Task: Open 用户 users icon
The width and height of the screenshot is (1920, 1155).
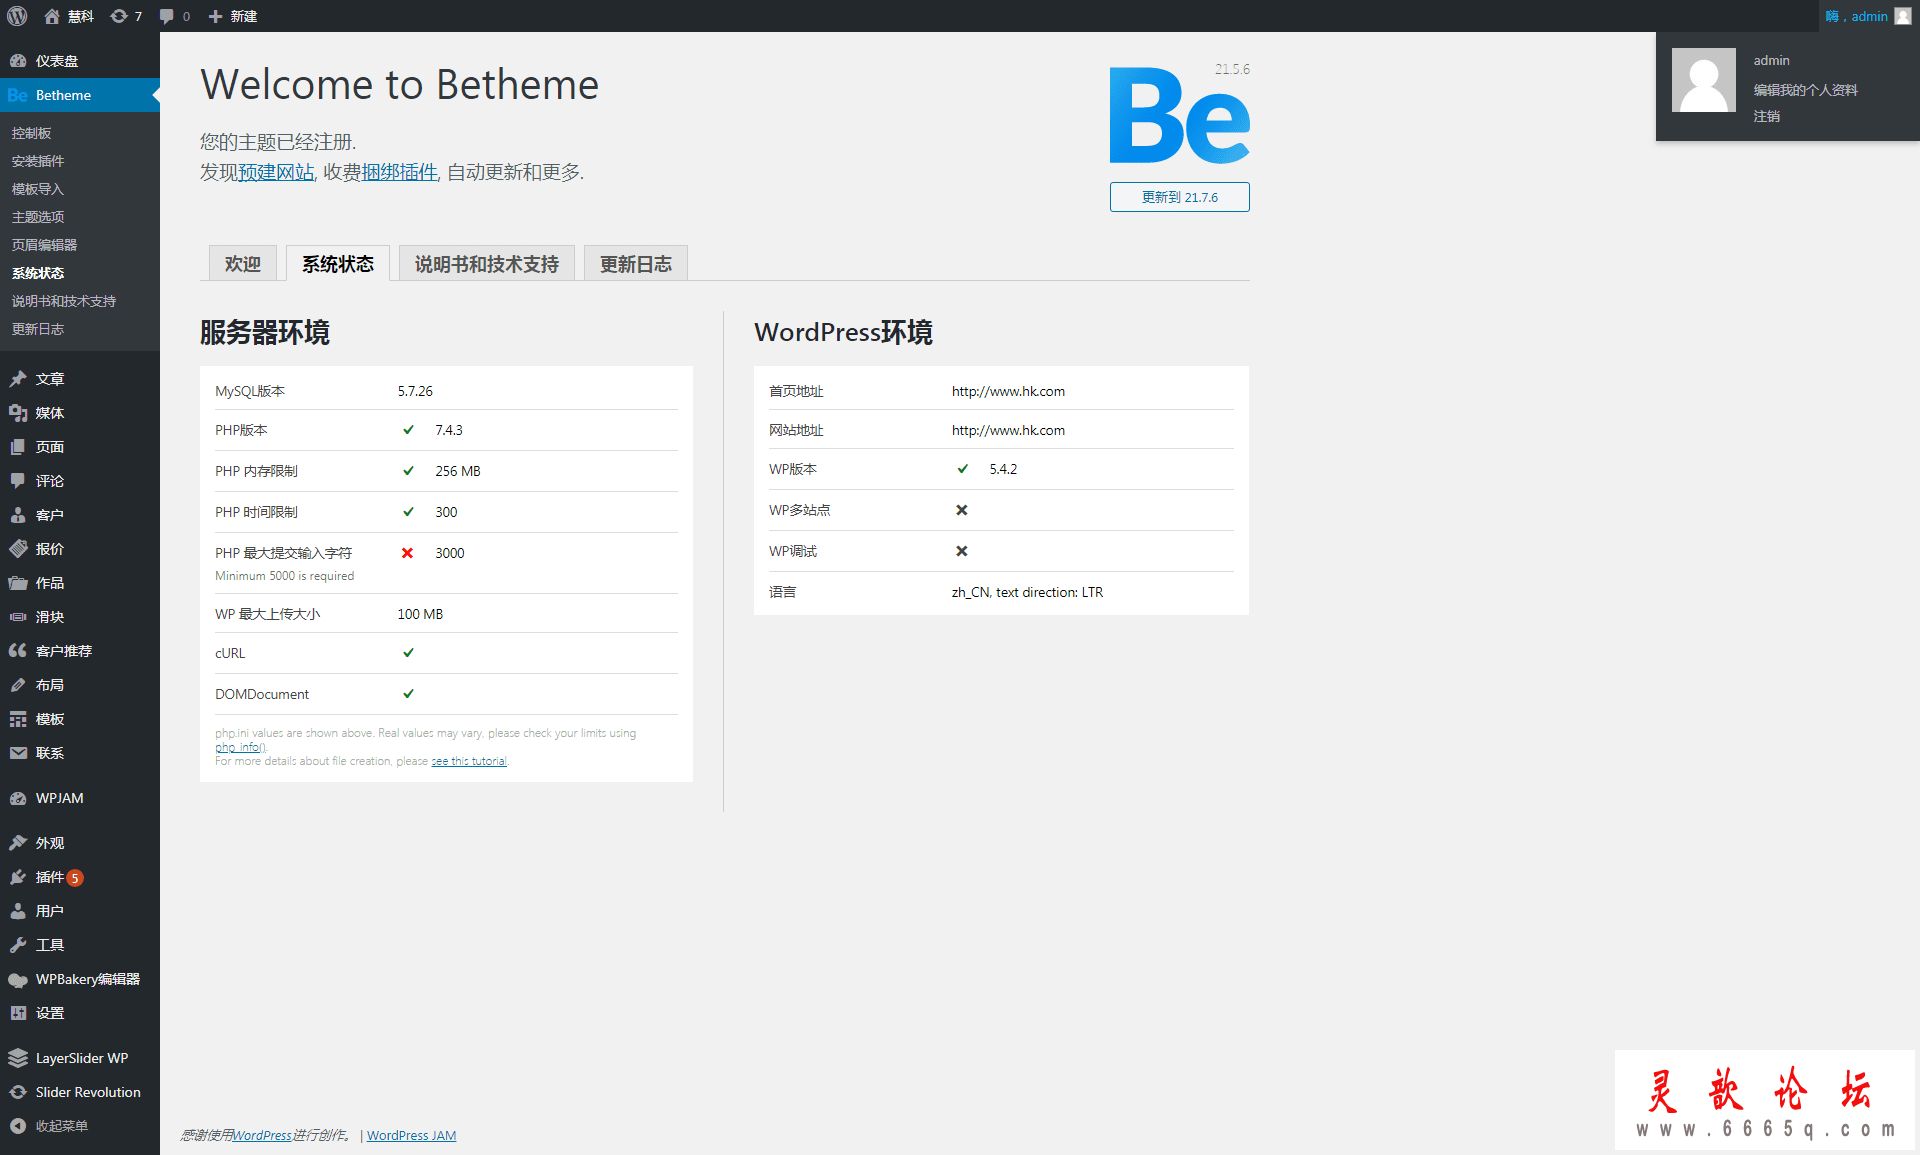Action: [x=18, y=911]
